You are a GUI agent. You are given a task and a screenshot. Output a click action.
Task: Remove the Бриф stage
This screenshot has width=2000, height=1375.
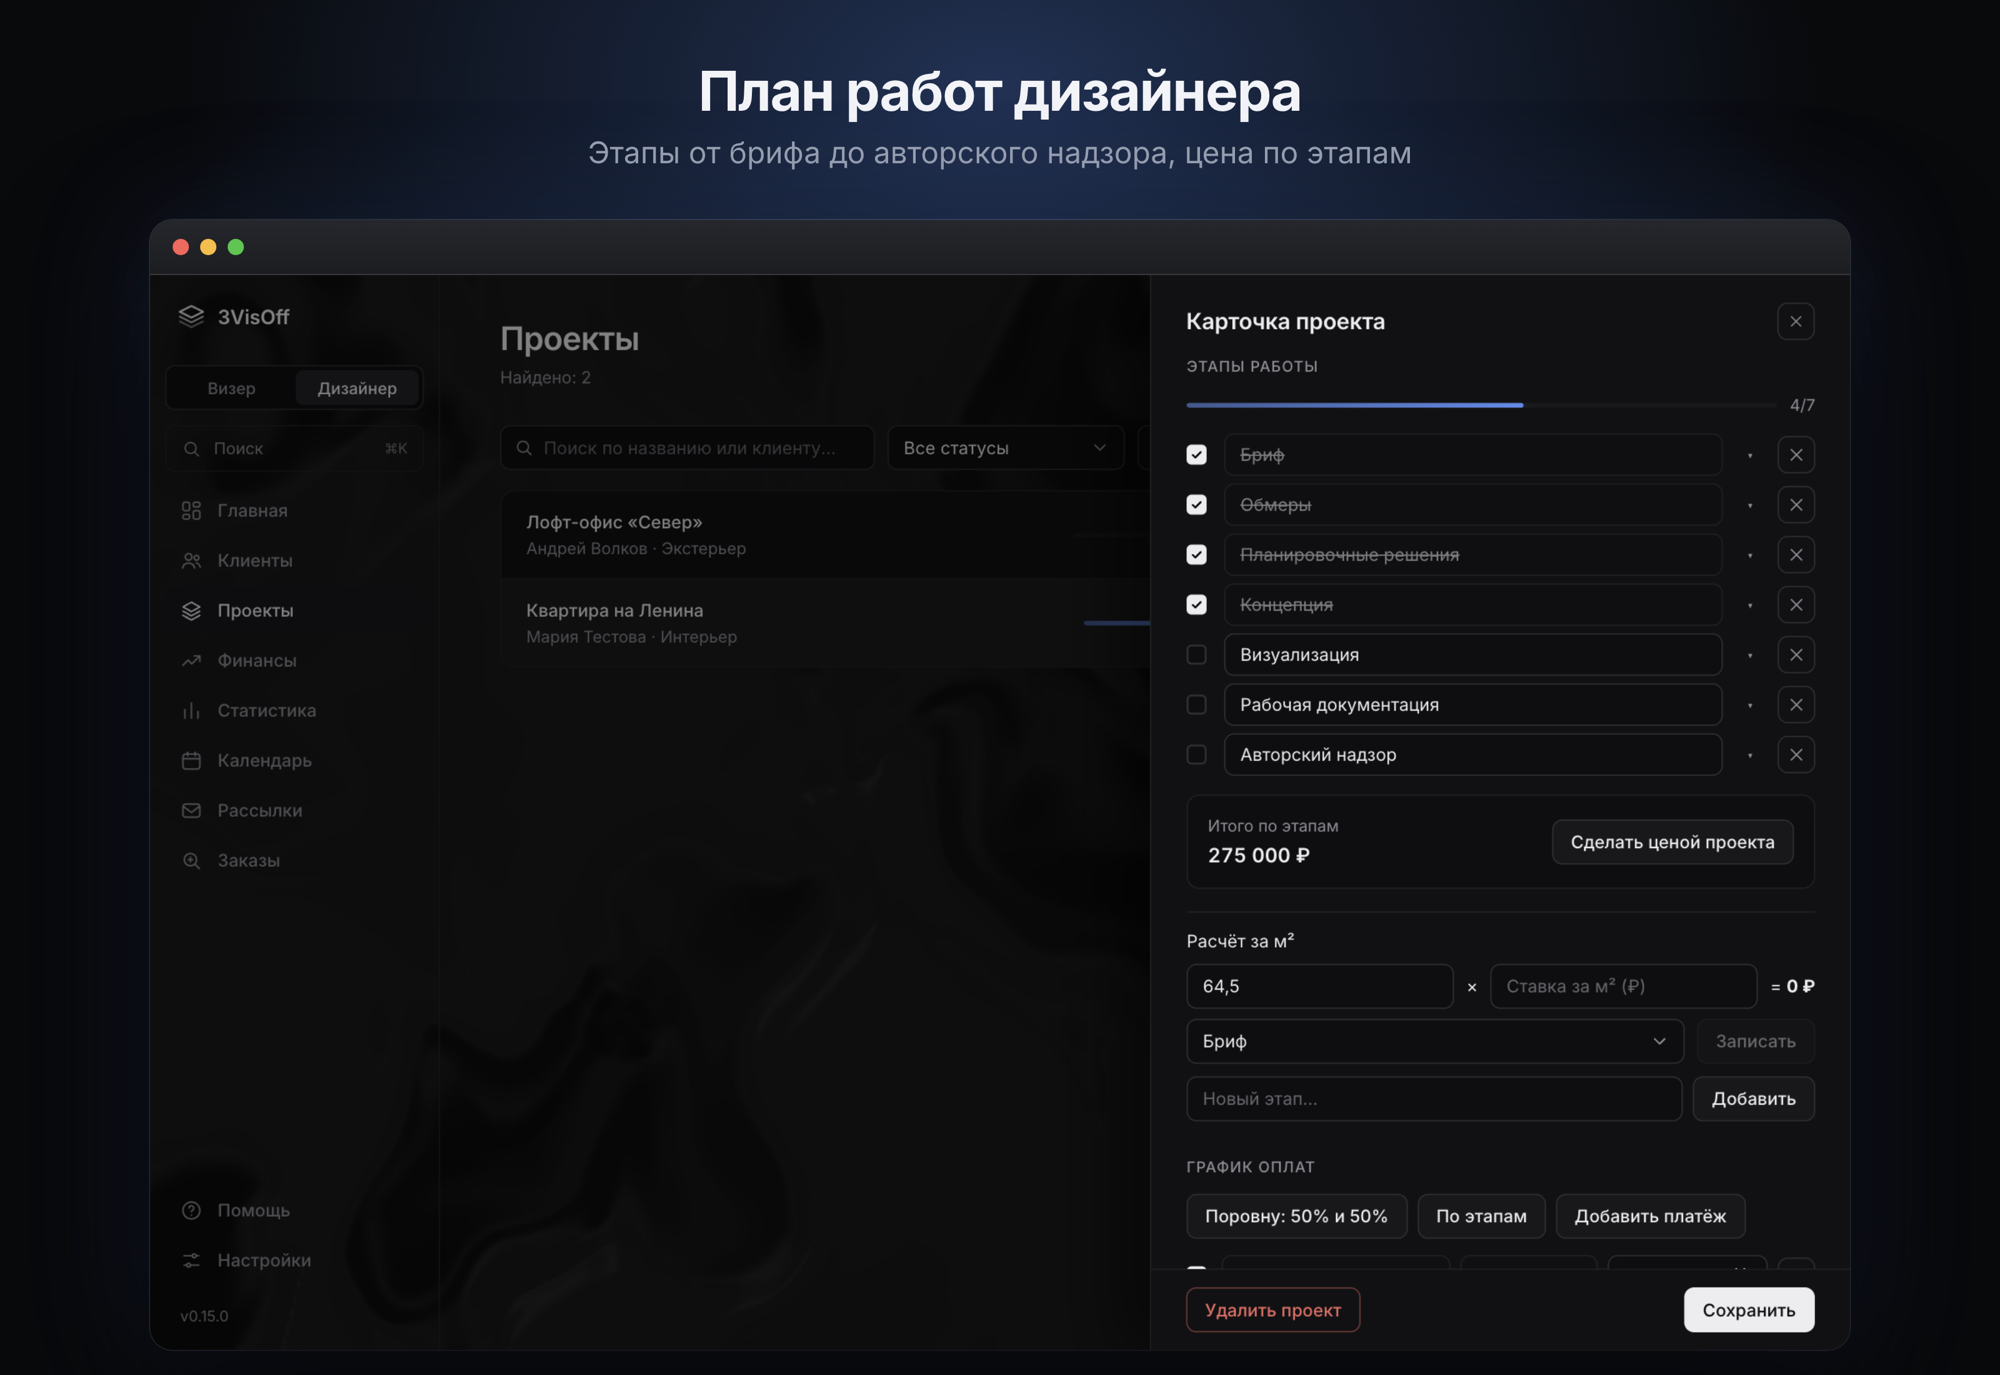coord(1796,455)
